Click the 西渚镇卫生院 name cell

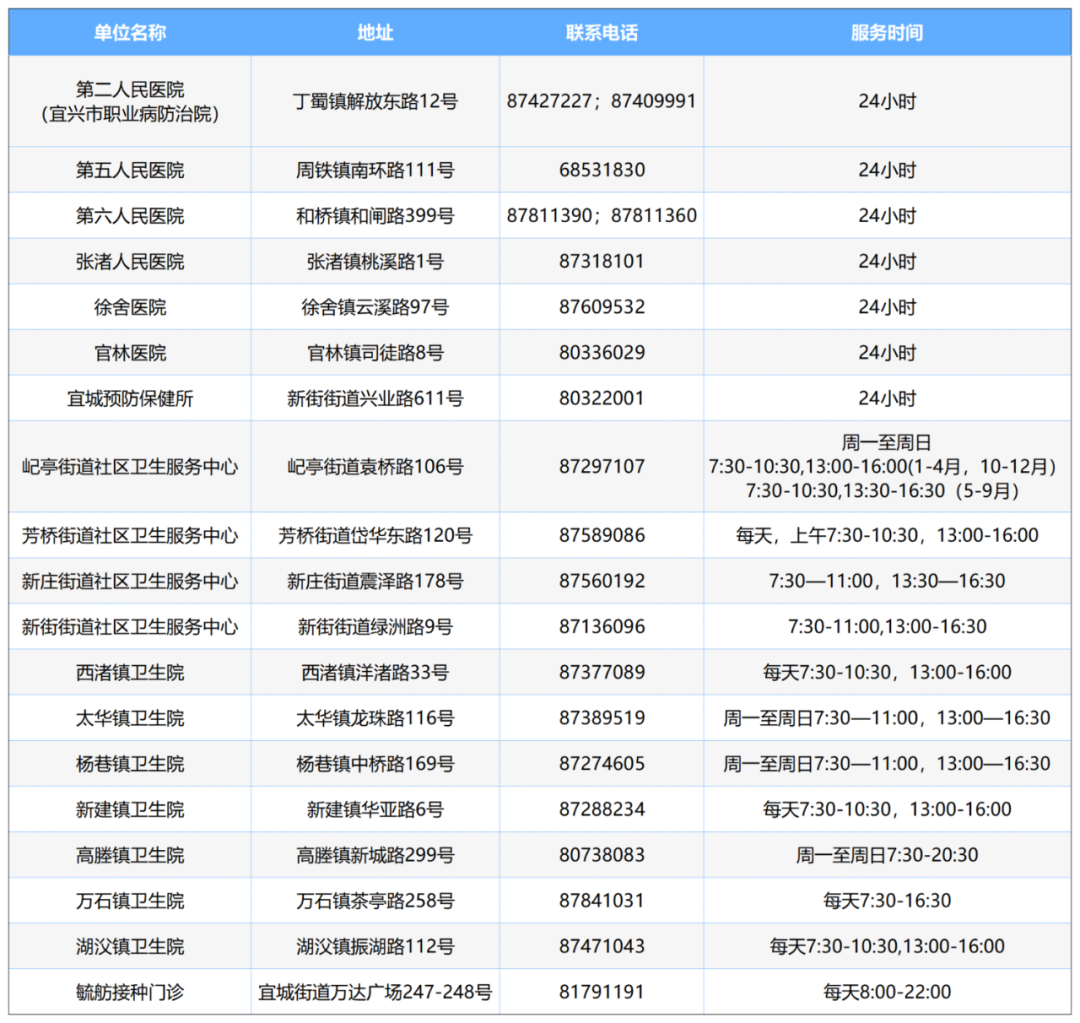130,673
